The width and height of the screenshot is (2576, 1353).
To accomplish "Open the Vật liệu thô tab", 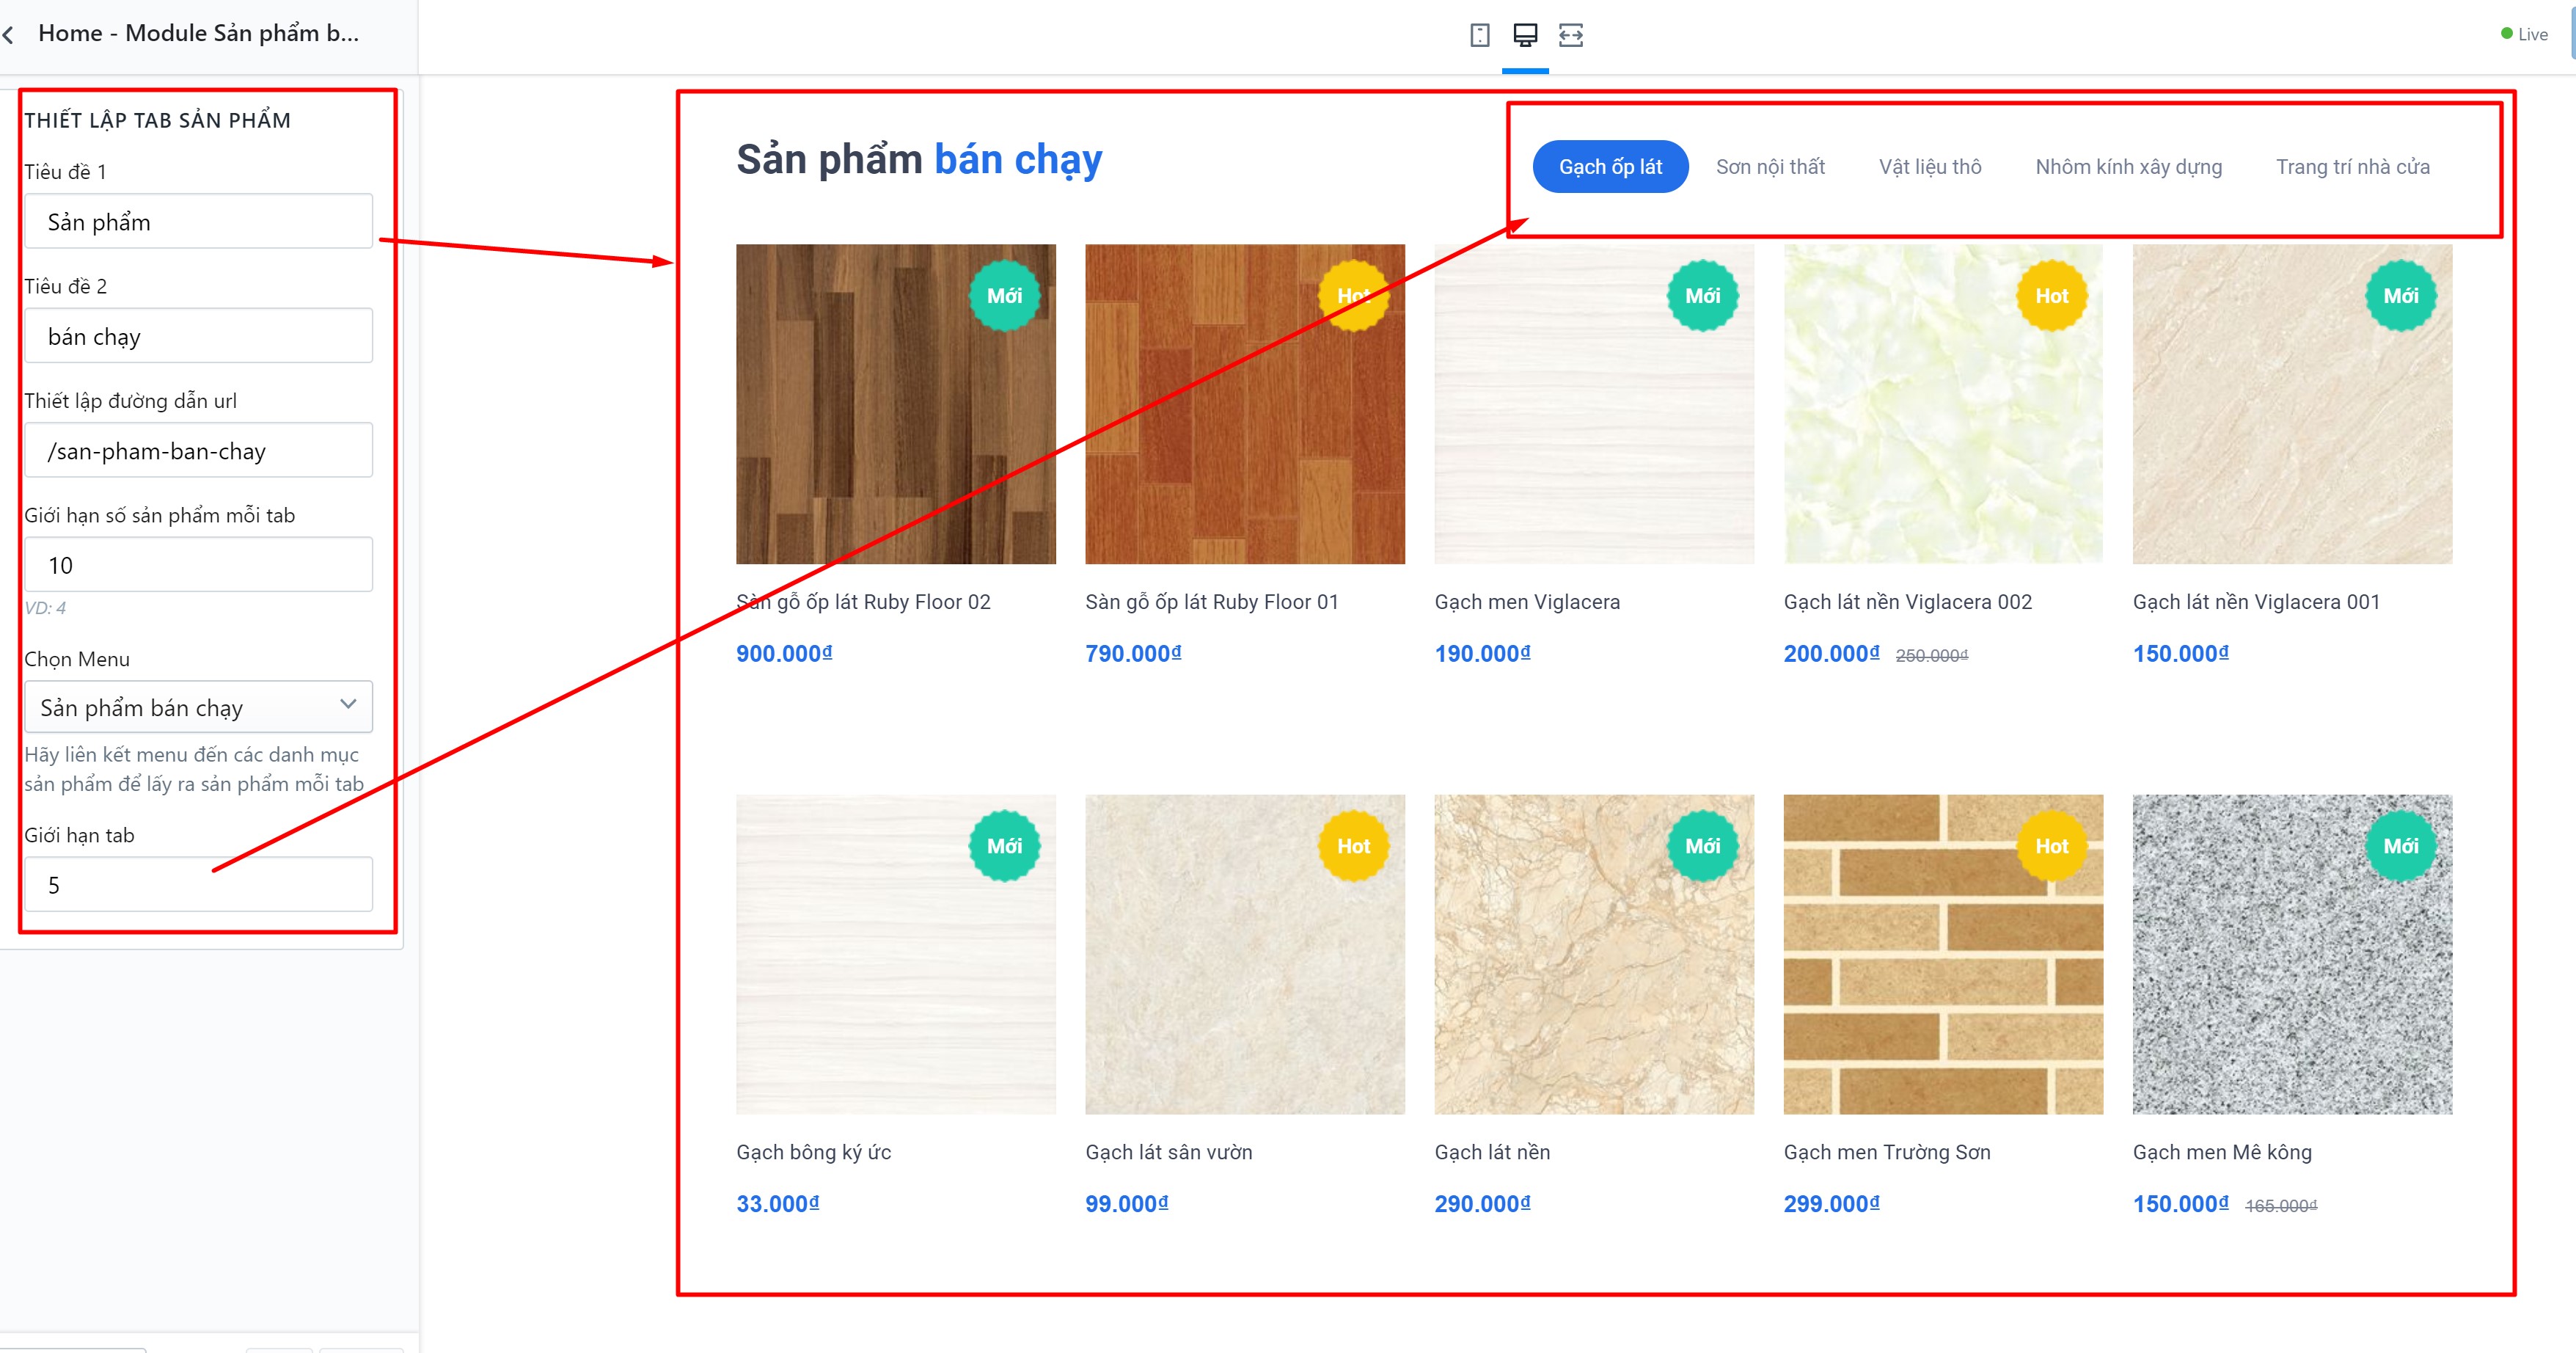I will coord(1930,167).
